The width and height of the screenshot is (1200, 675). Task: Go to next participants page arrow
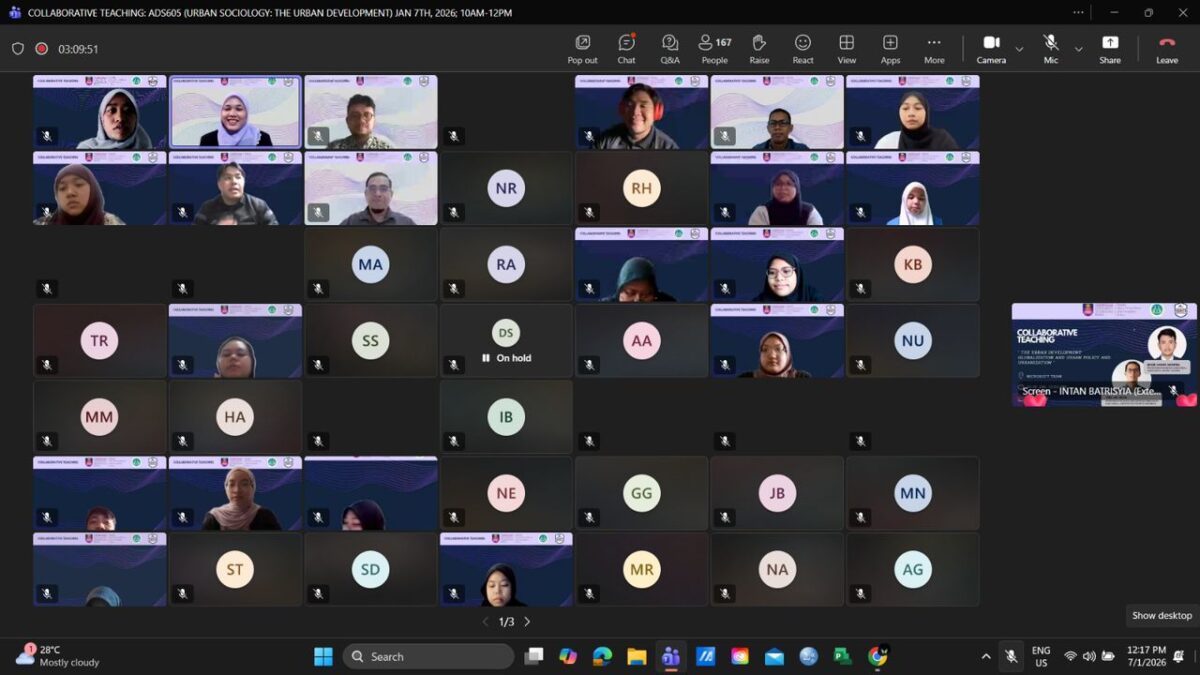(x=527, y=622)
